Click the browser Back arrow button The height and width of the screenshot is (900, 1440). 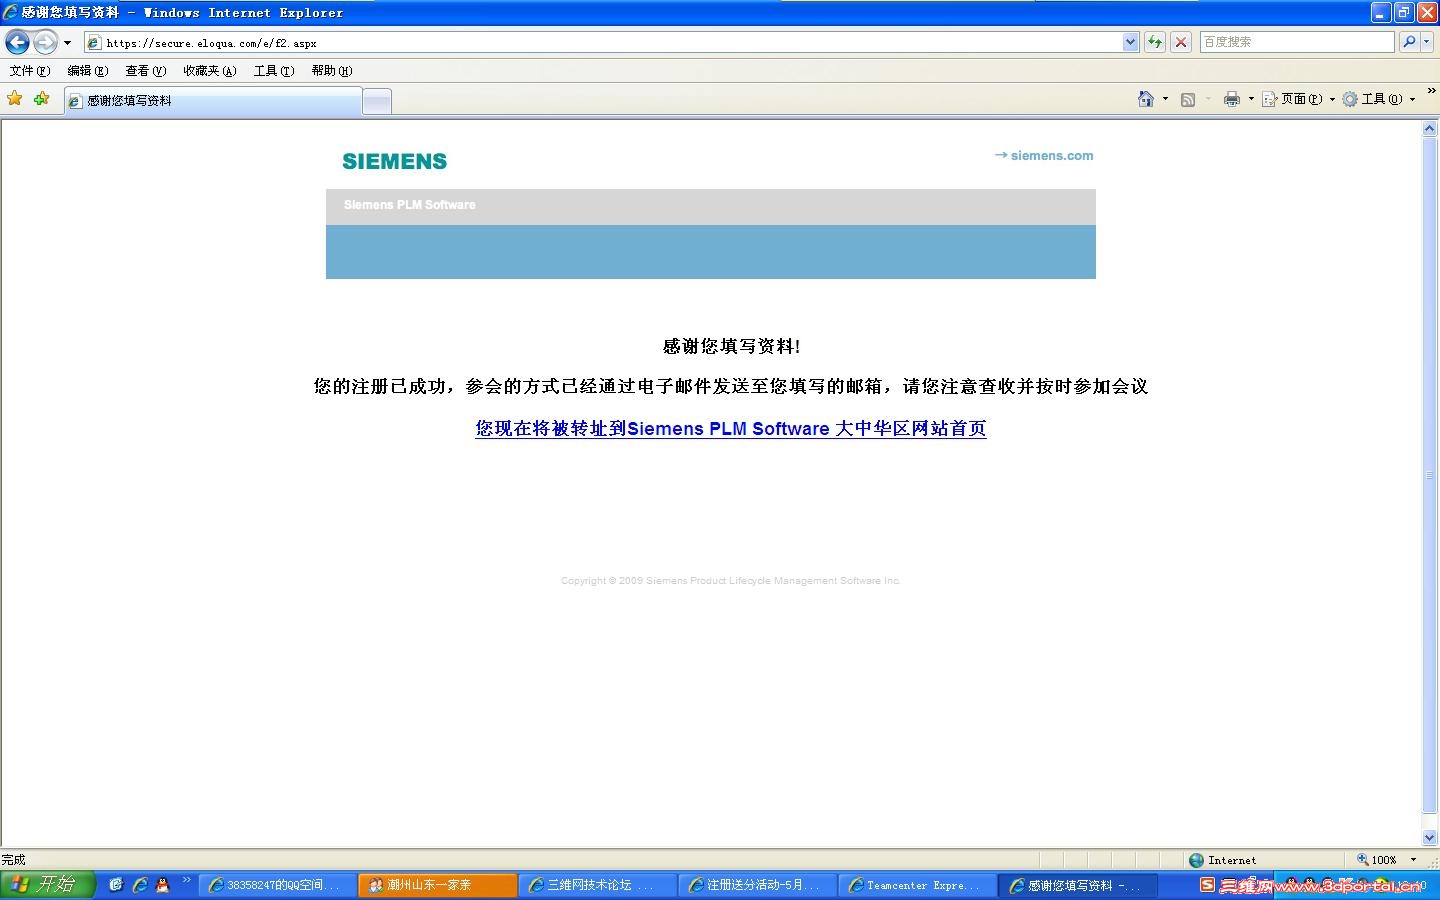point(17,42)
